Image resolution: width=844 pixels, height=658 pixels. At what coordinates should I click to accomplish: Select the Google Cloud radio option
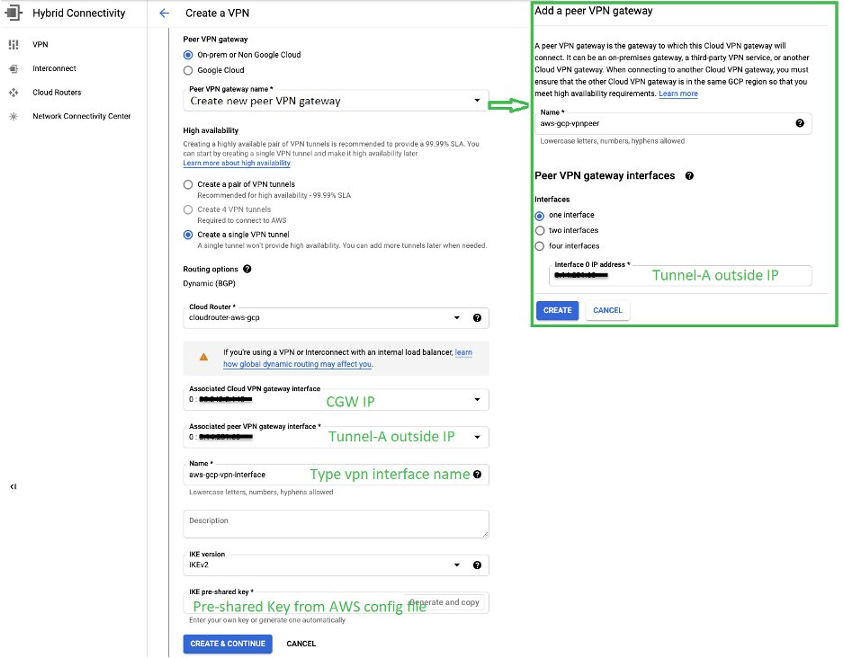click(x=188, y=71)
